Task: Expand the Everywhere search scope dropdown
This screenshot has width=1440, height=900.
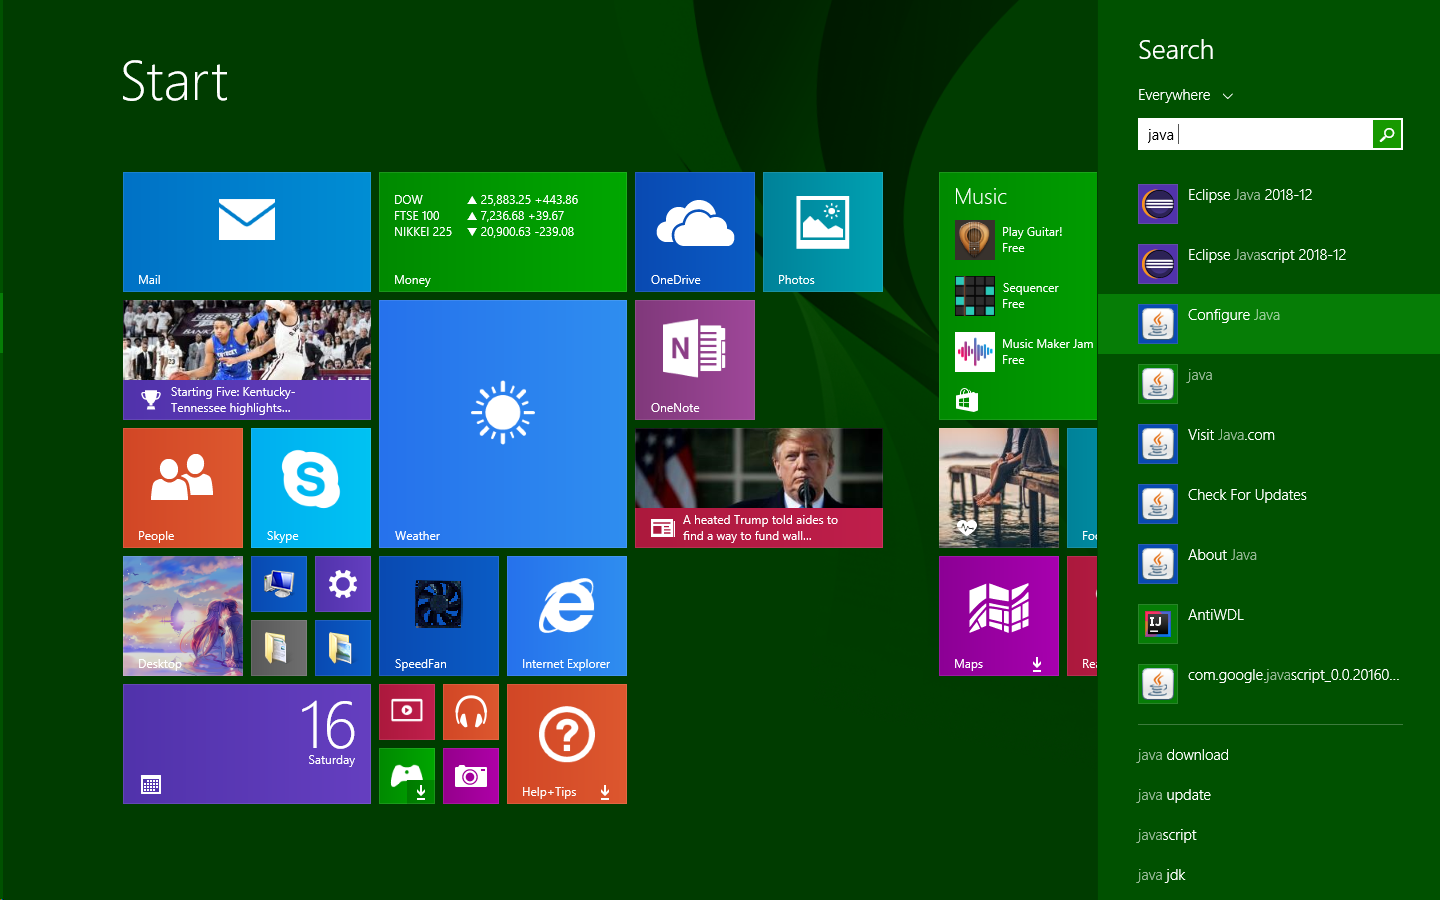Action: 1185,95
